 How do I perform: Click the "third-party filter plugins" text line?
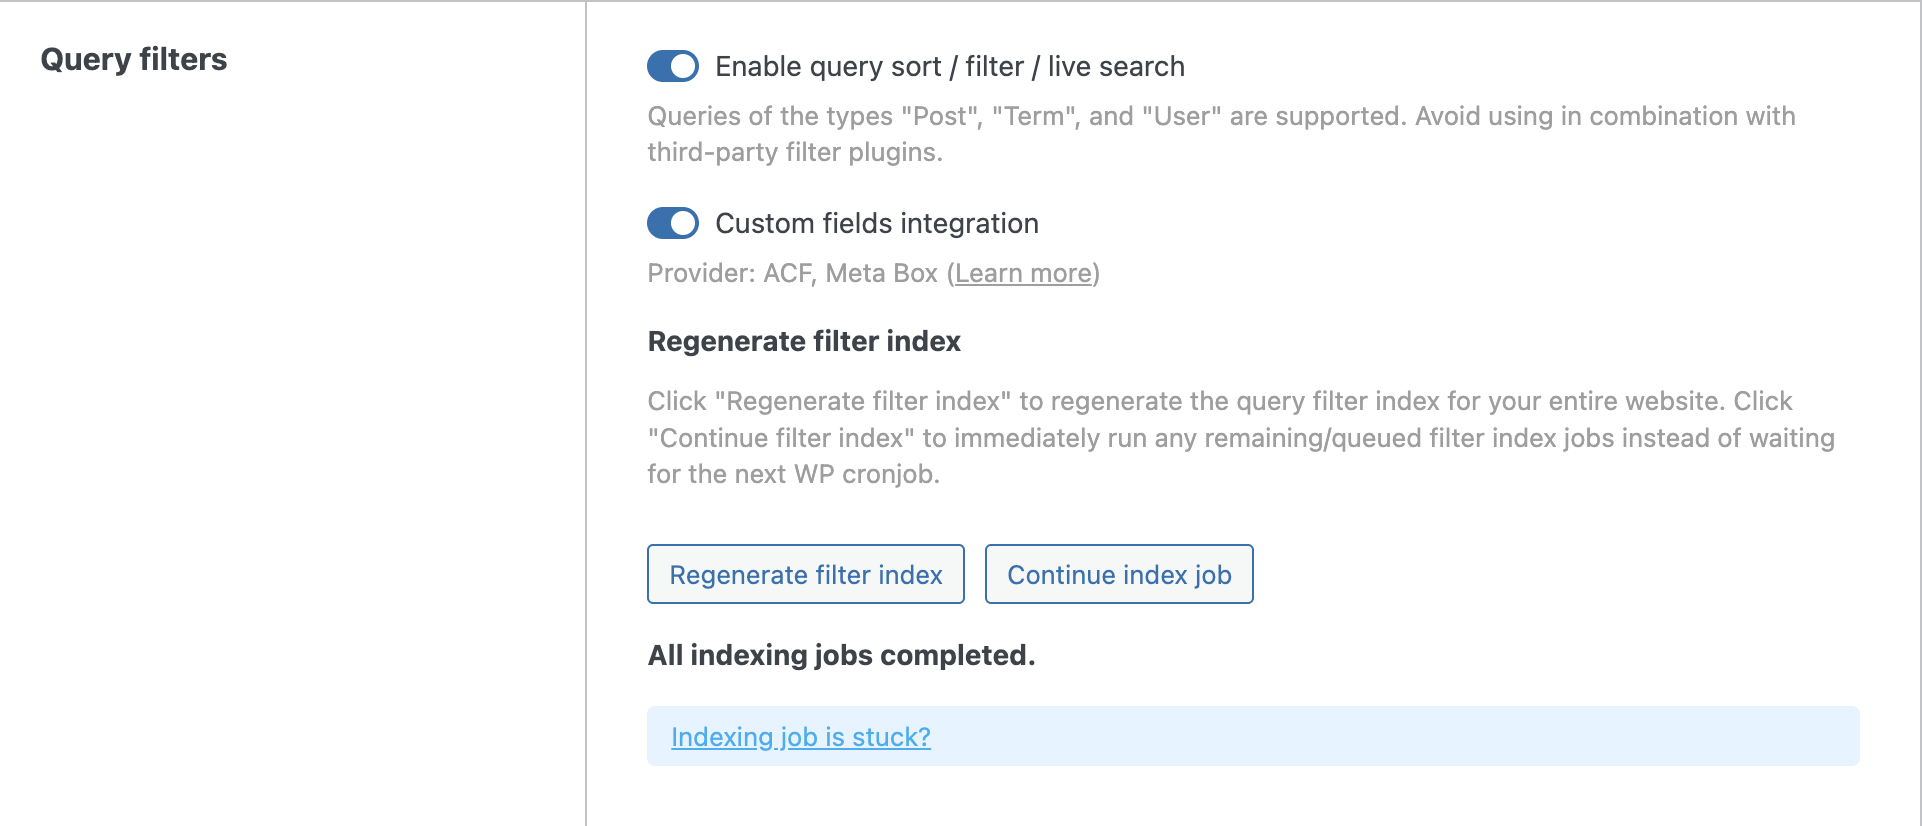794,152
